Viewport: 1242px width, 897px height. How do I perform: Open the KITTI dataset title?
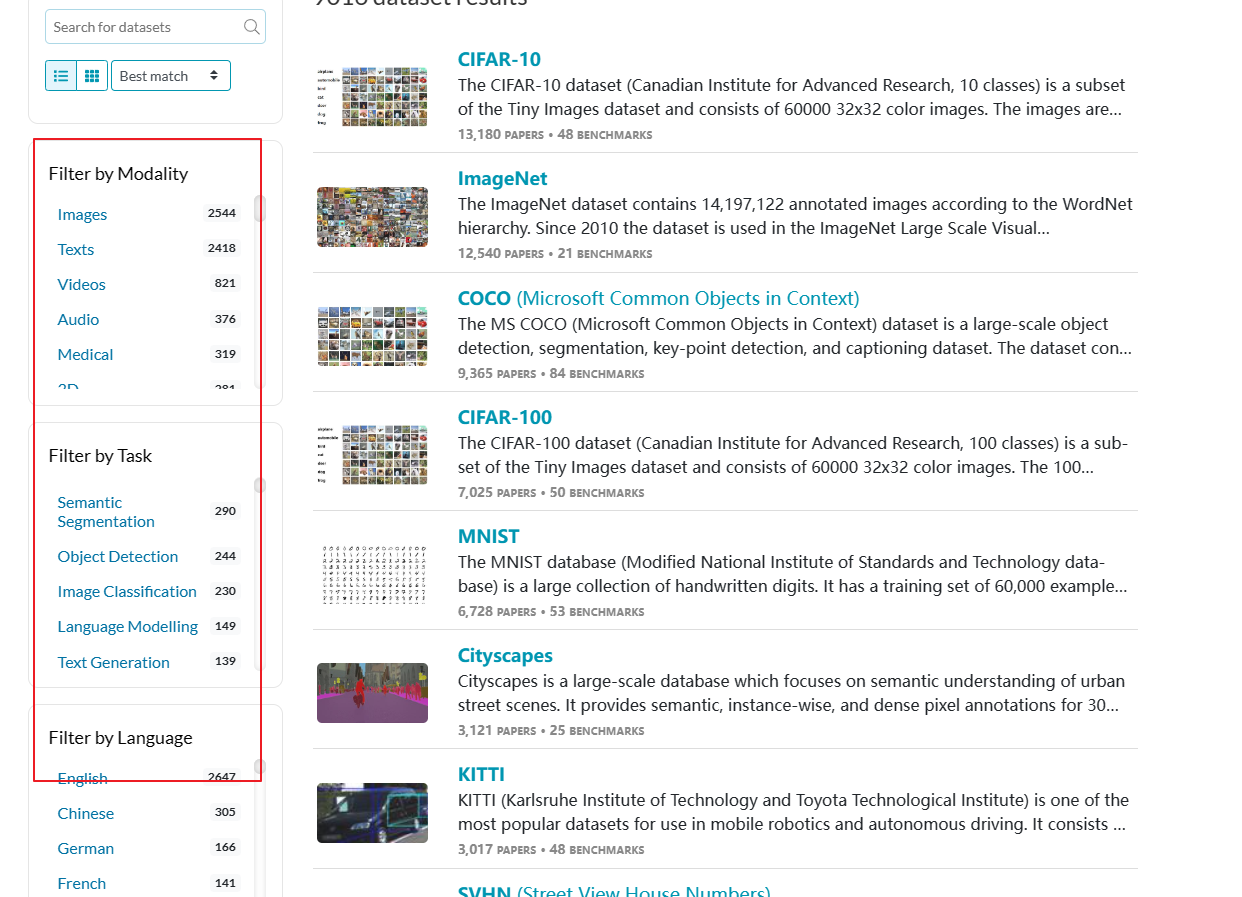[x=481, y=774]
